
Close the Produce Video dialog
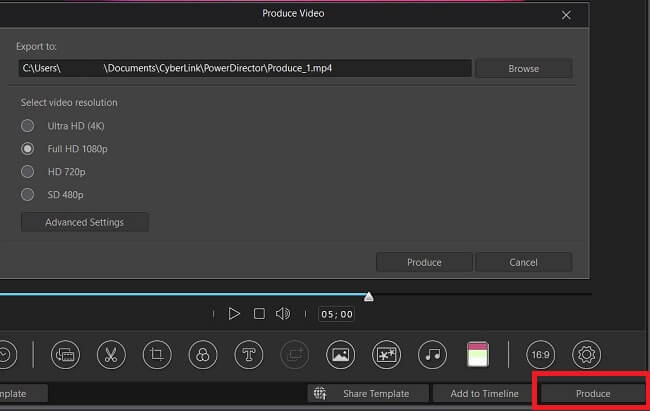(x=566, y=15)
